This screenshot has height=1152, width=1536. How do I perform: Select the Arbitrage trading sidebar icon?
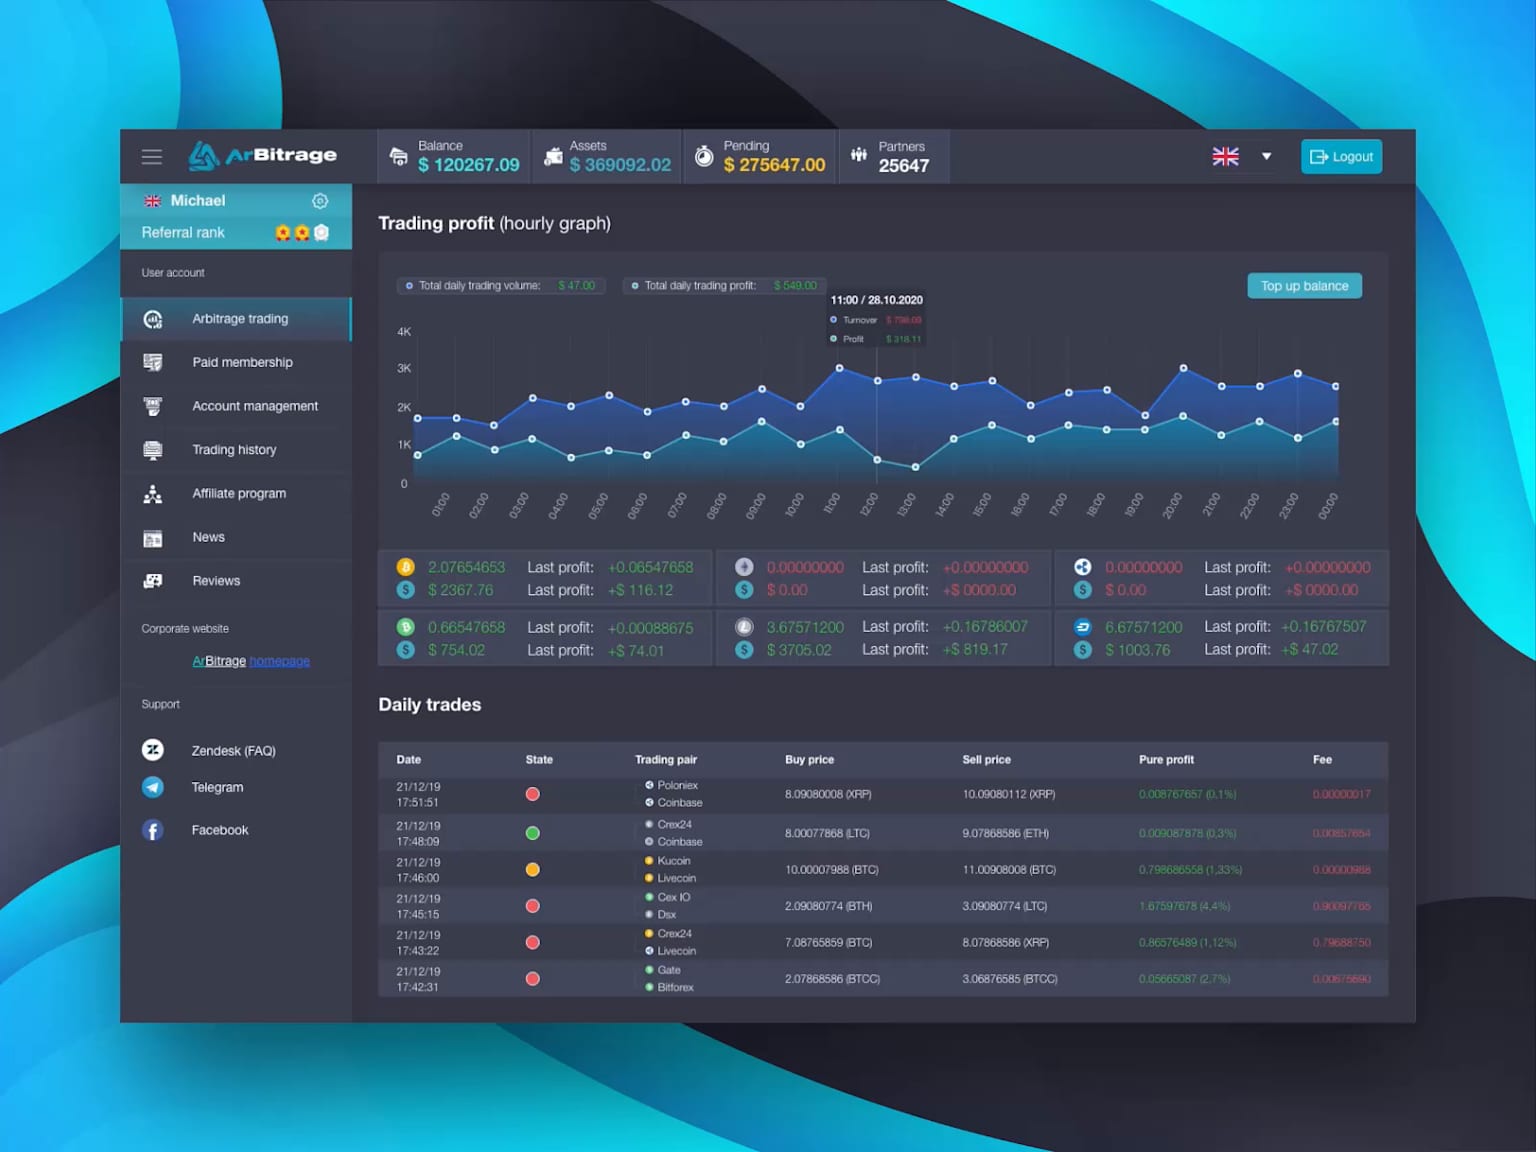pyautogui.click(x=152, y=319)
